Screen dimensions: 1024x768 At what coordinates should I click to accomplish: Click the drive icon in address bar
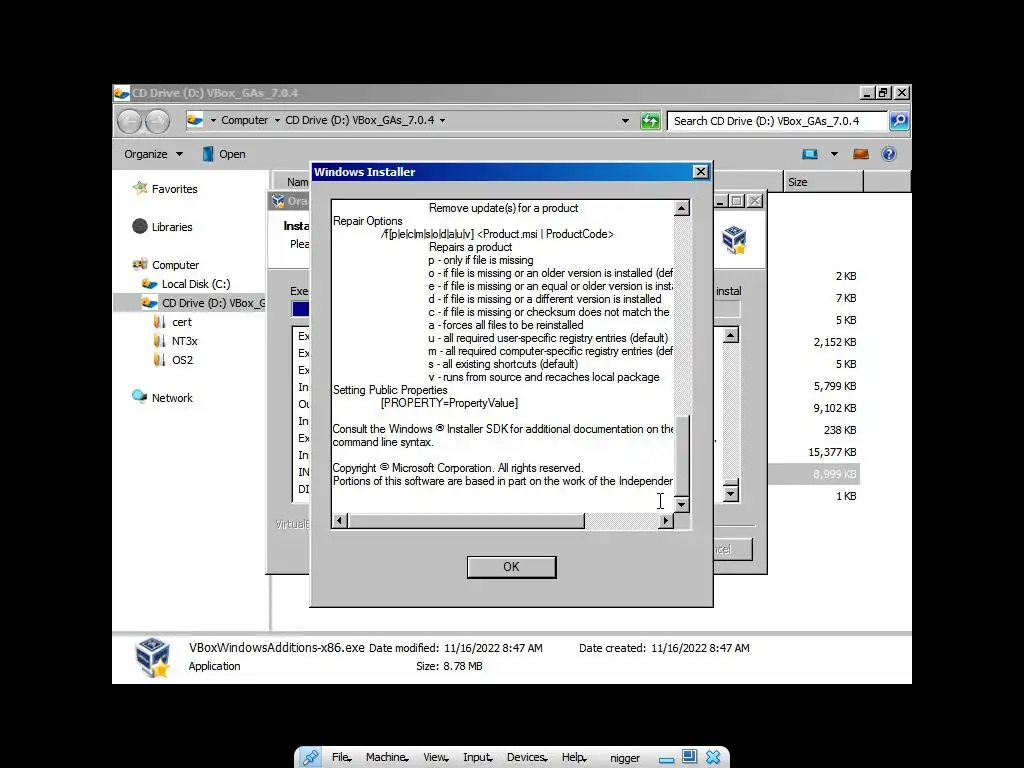point(195,120)
